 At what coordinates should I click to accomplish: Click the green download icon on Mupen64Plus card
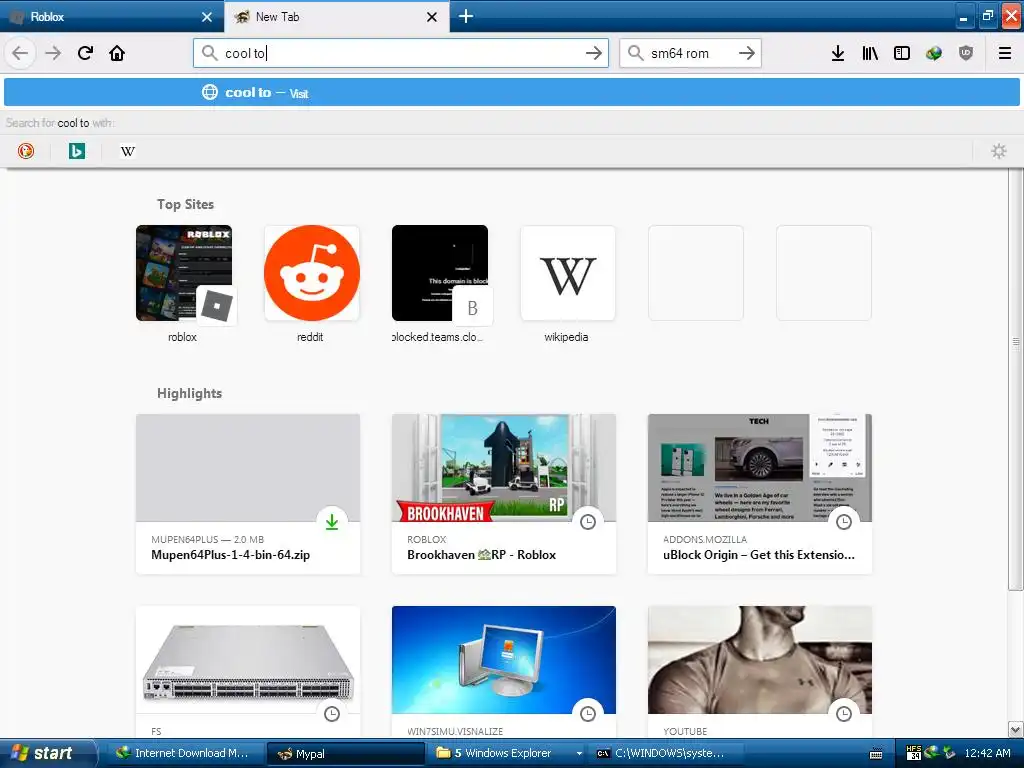(332, 522)
